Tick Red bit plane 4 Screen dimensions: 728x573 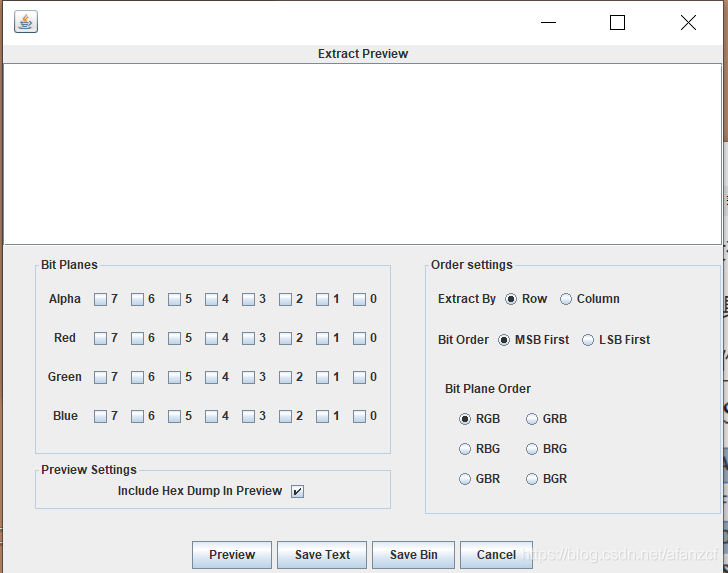point(211,339)
